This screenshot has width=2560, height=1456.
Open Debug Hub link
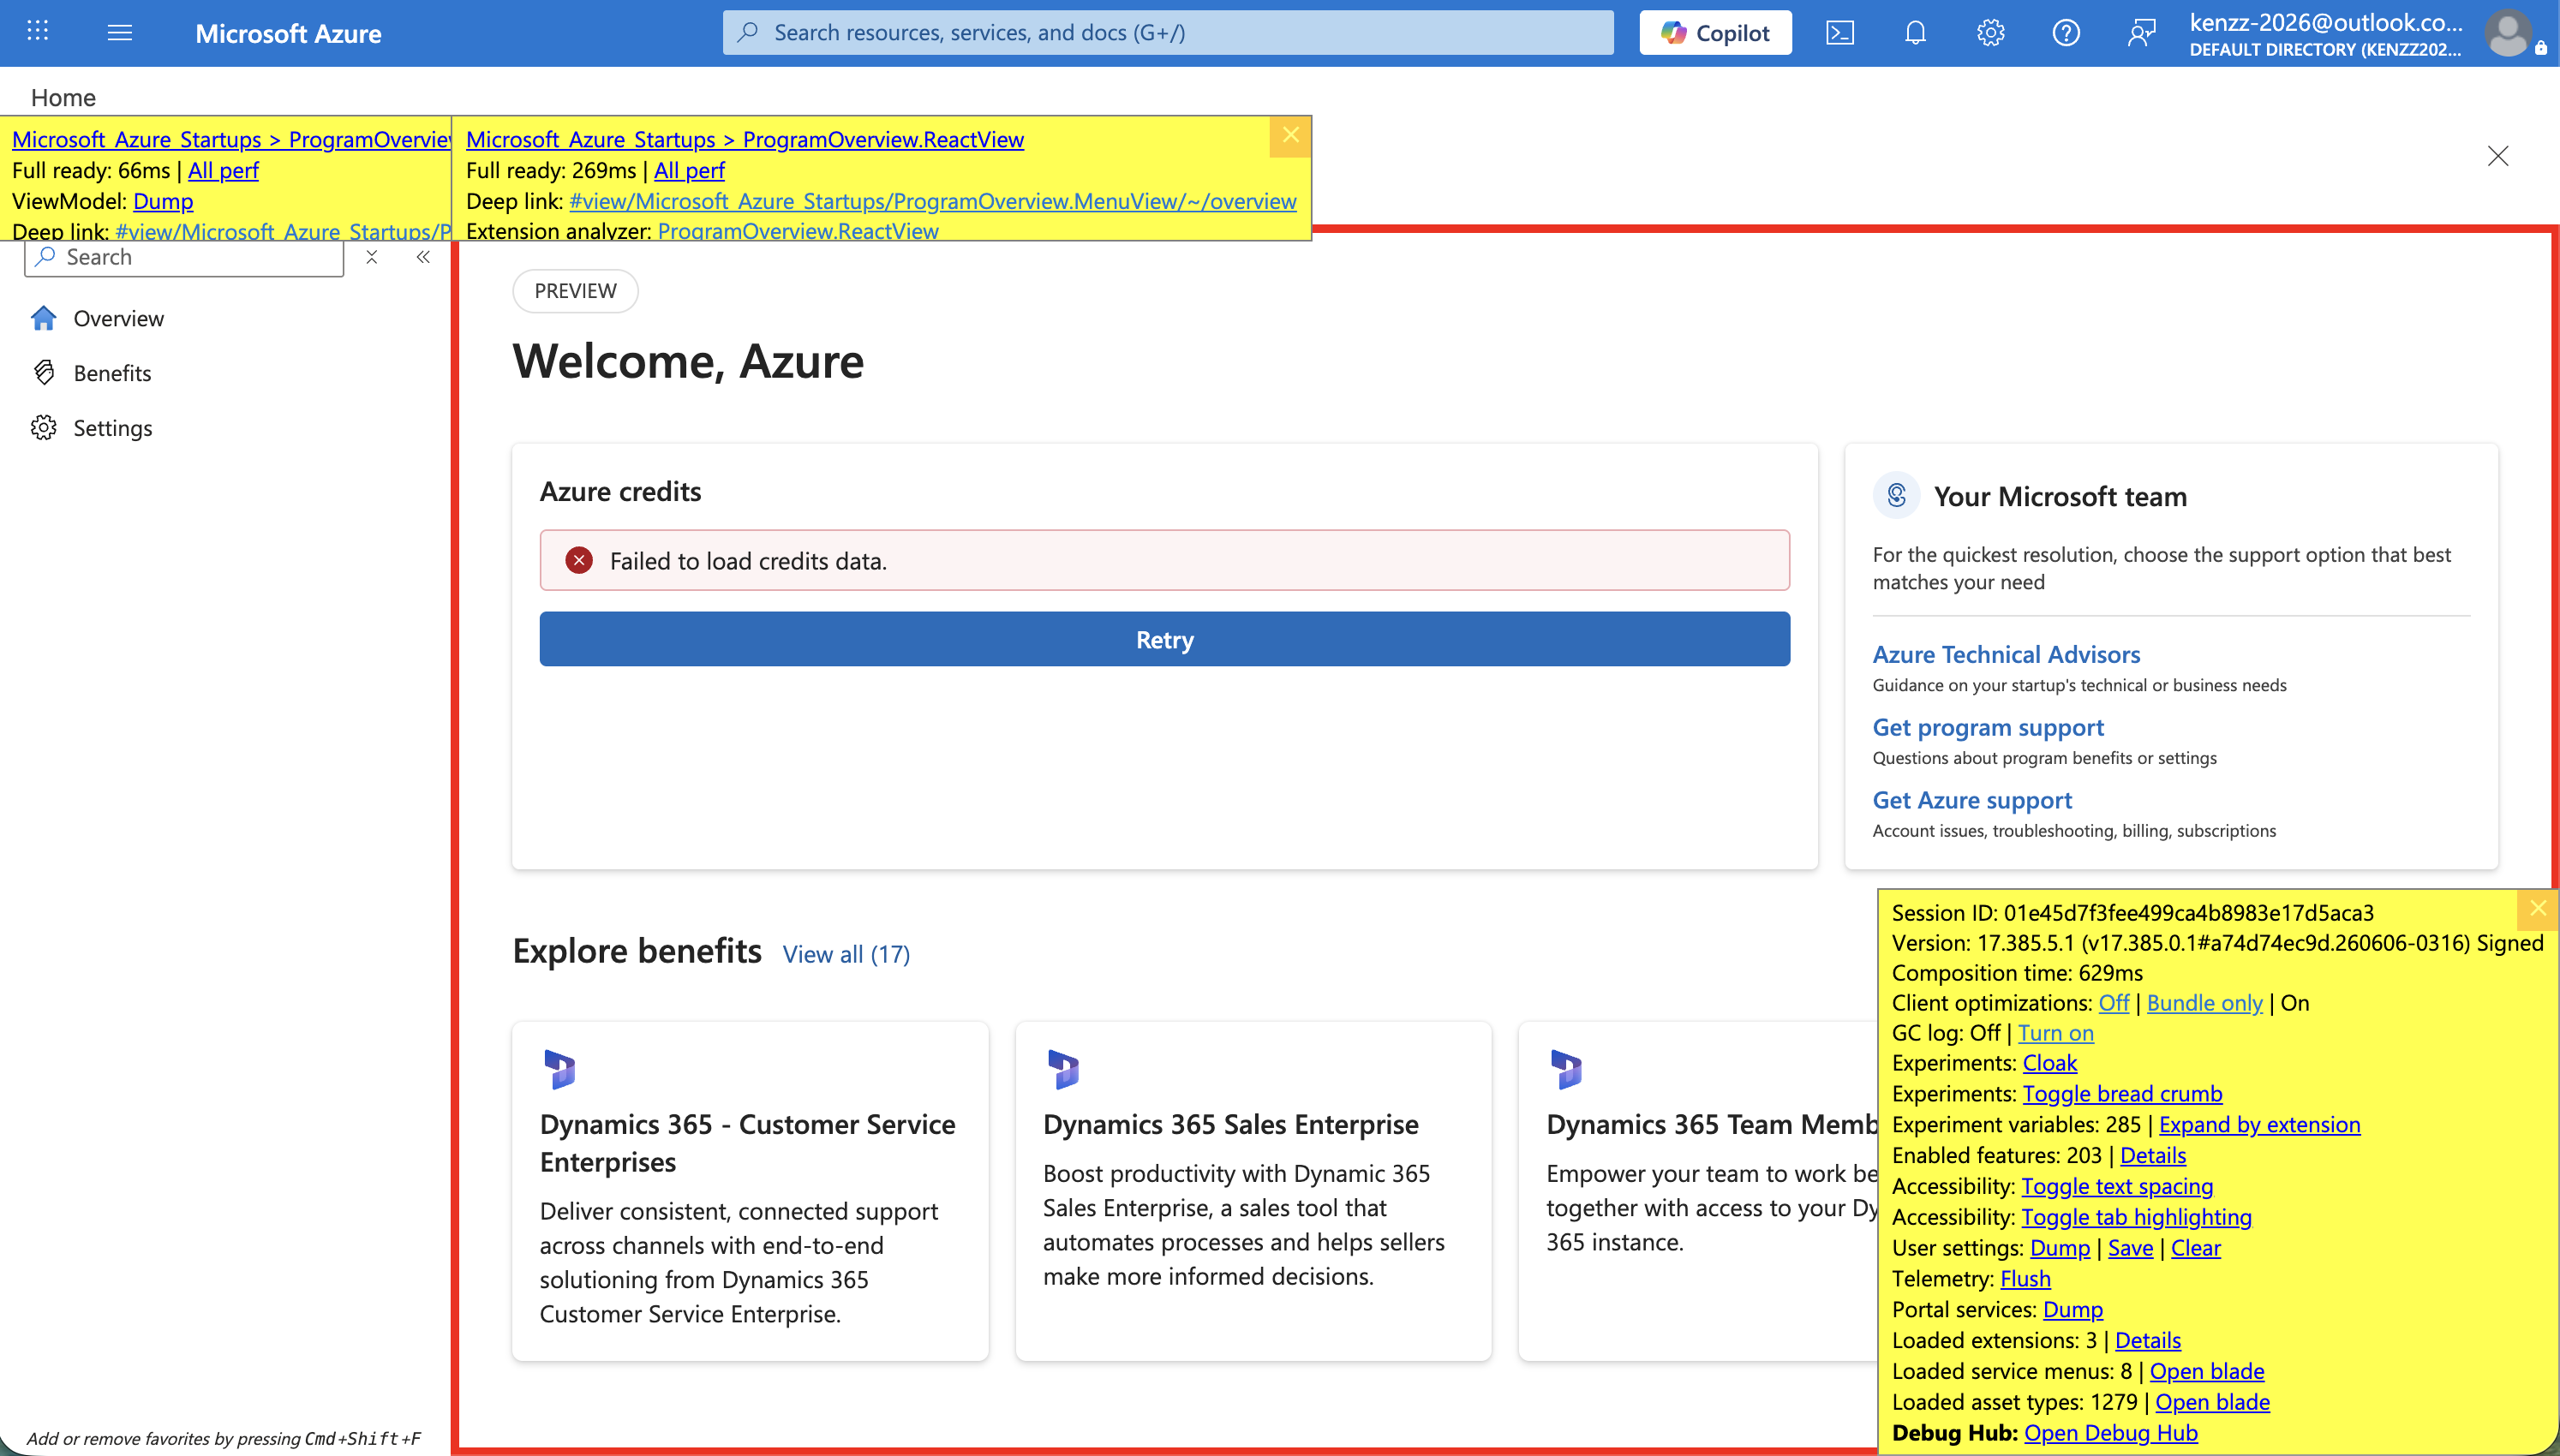coord(2111,1433)
